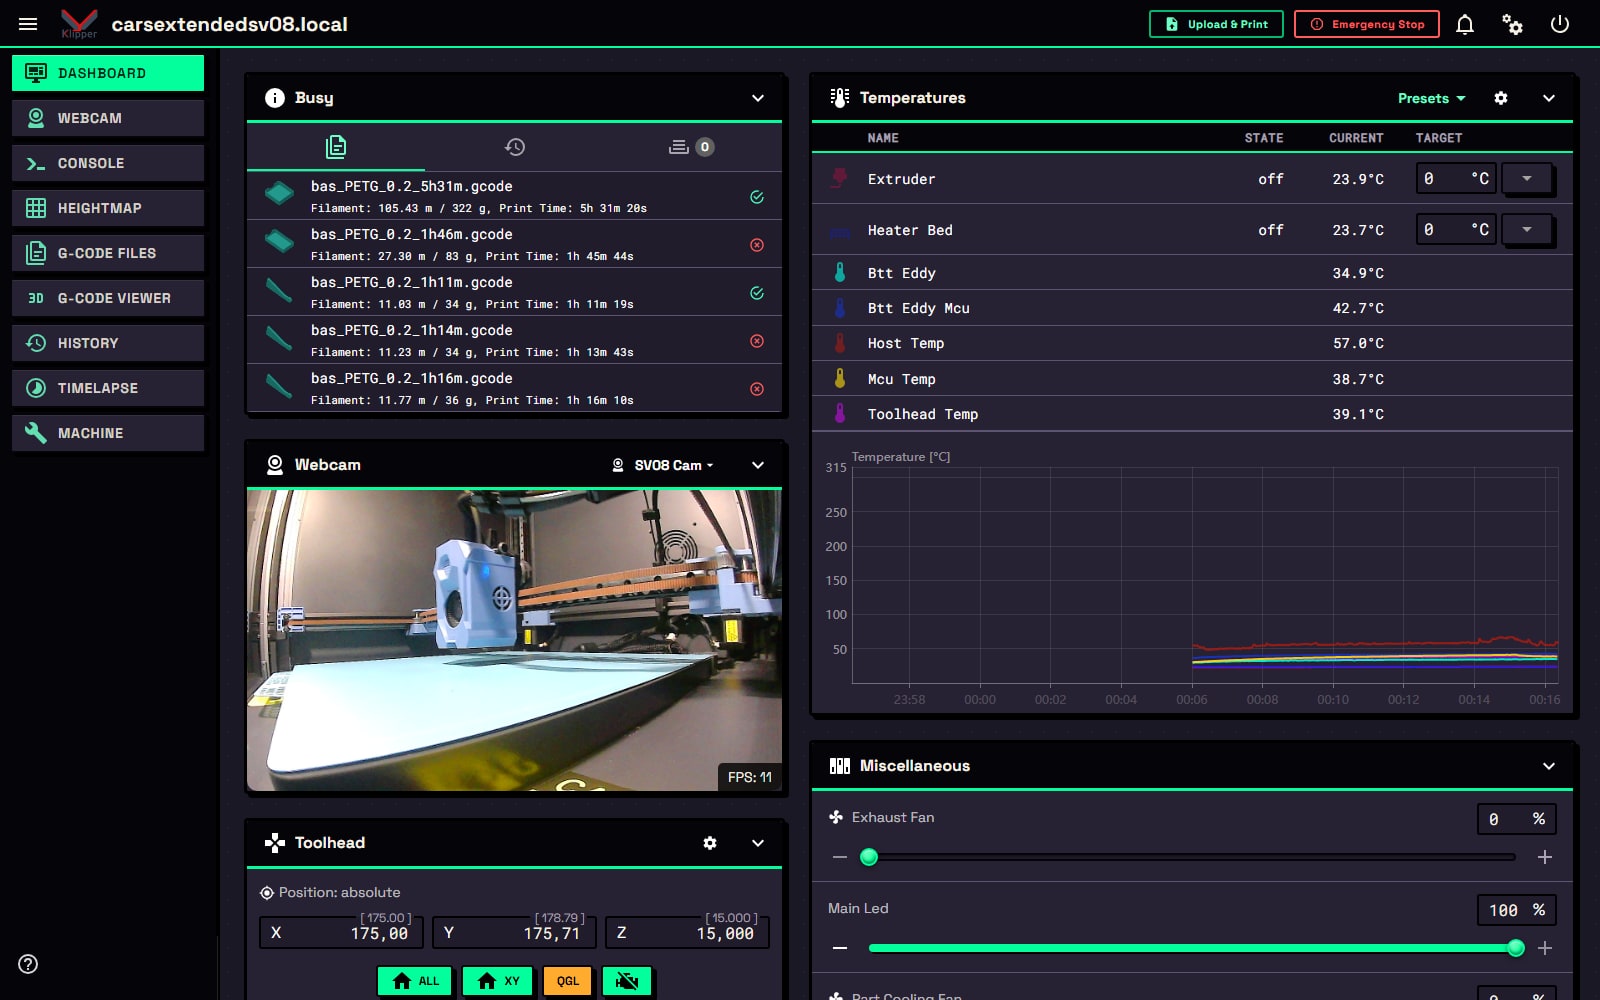Click the power menu icon
The height and width of the screenshot is (1000, 1600).
tap(1560, 24)
